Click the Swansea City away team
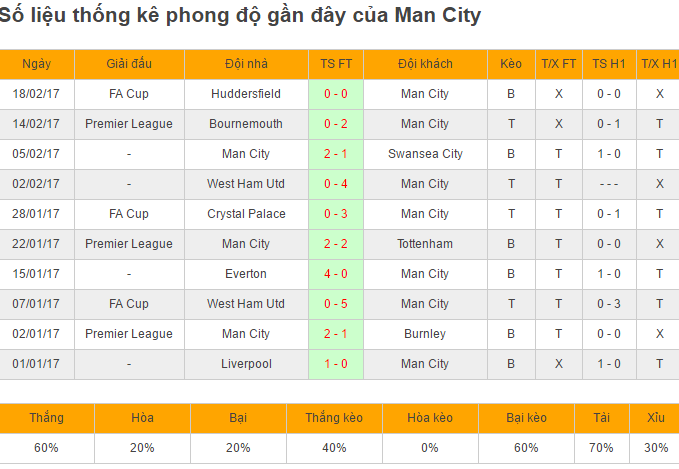 coord(425,154)
